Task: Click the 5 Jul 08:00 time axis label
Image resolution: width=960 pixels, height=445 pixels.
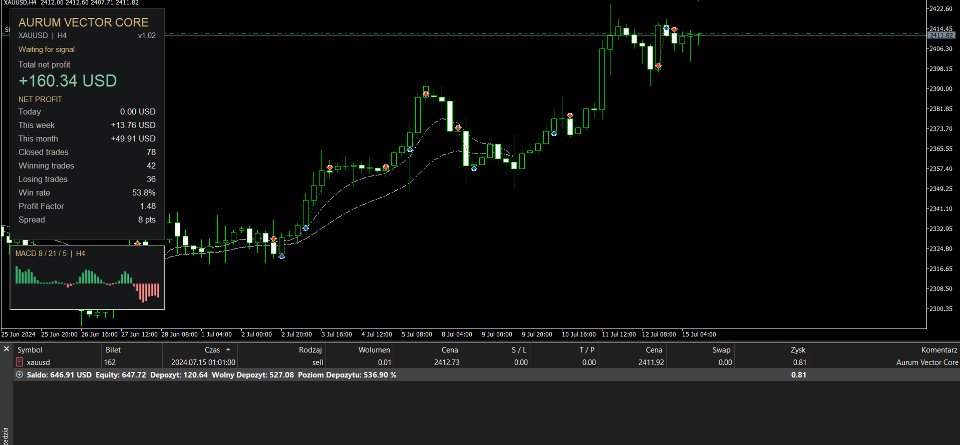Action: coord(417,334)
